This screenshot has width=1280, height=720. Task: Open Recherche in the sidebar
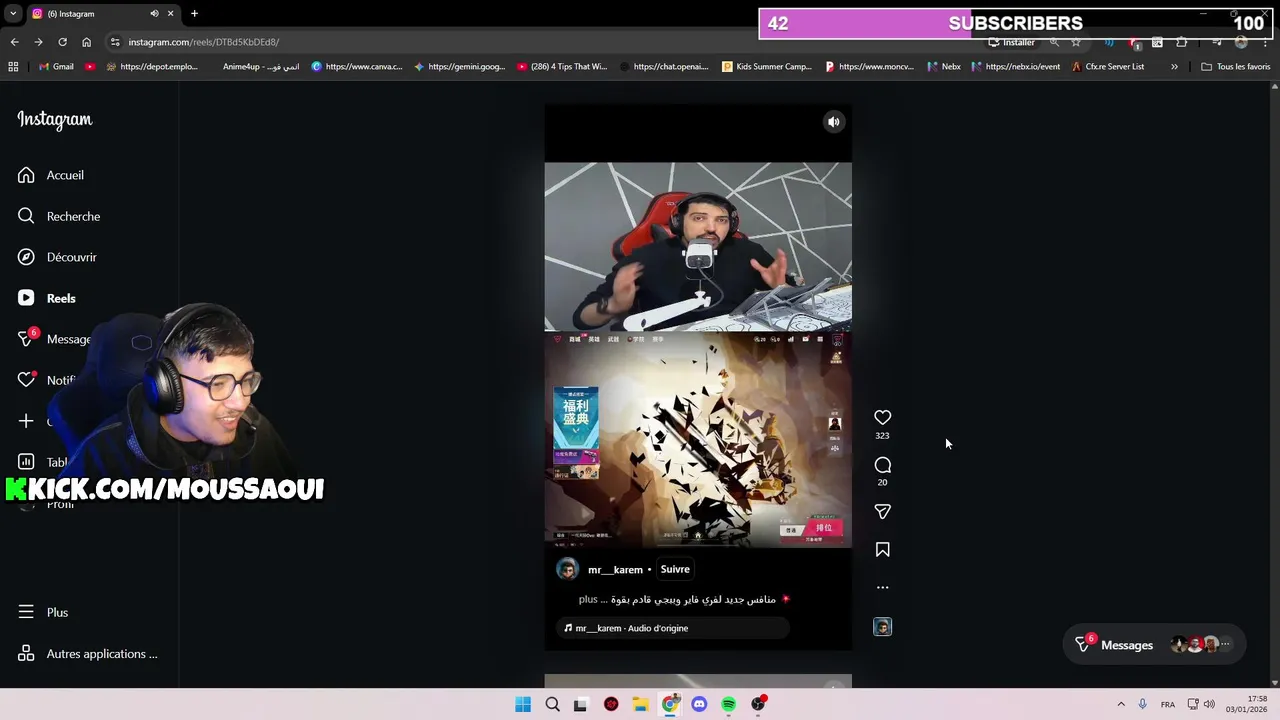59,216
